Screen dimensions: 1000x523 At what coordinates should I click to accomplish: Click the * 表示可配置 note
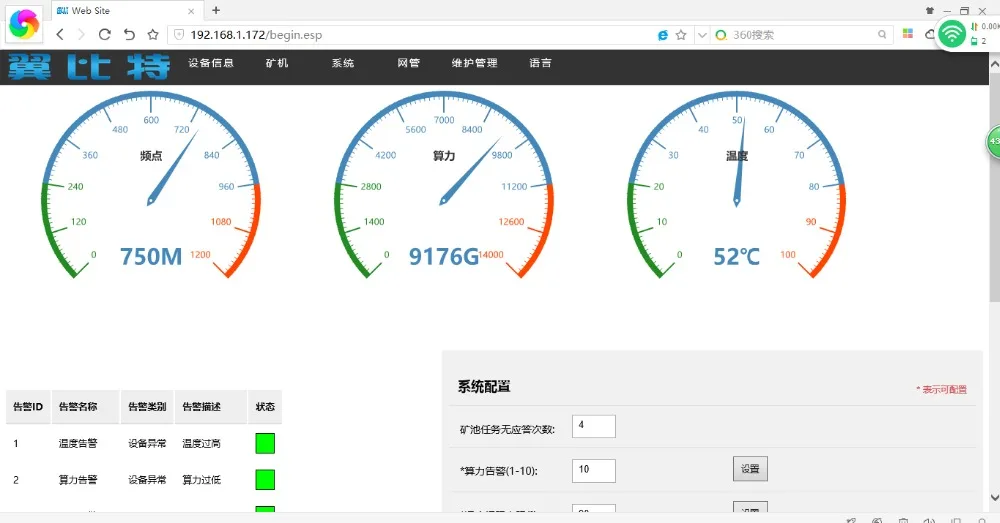coord(941,389)
